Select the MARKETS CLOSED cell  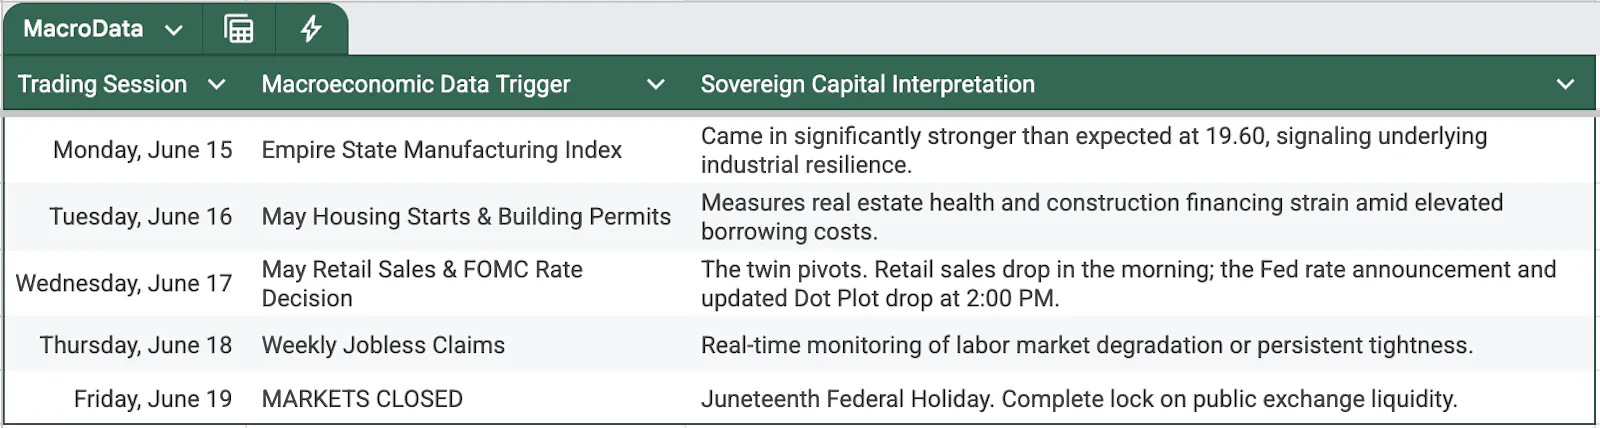coord(466,399)
